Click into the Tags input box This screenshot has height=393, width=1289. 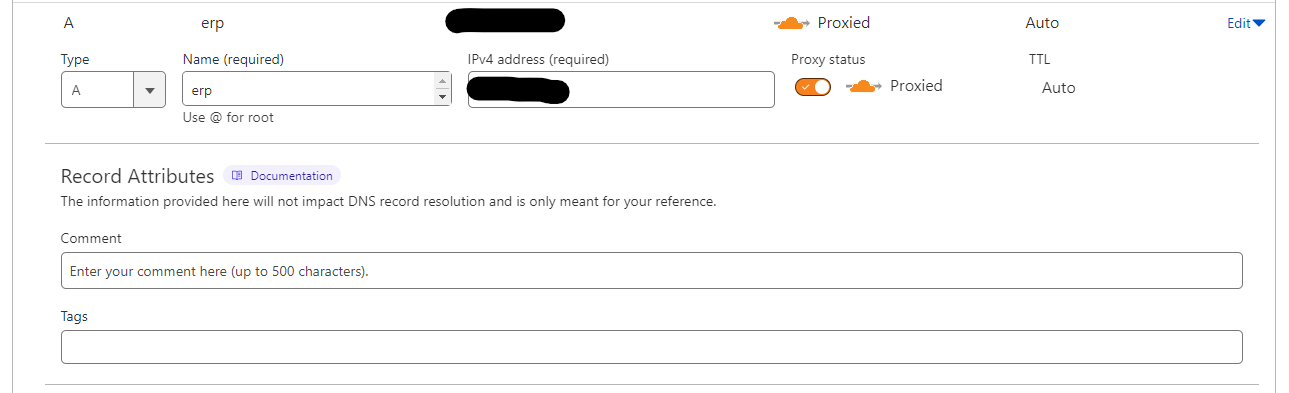coord(652,347)
